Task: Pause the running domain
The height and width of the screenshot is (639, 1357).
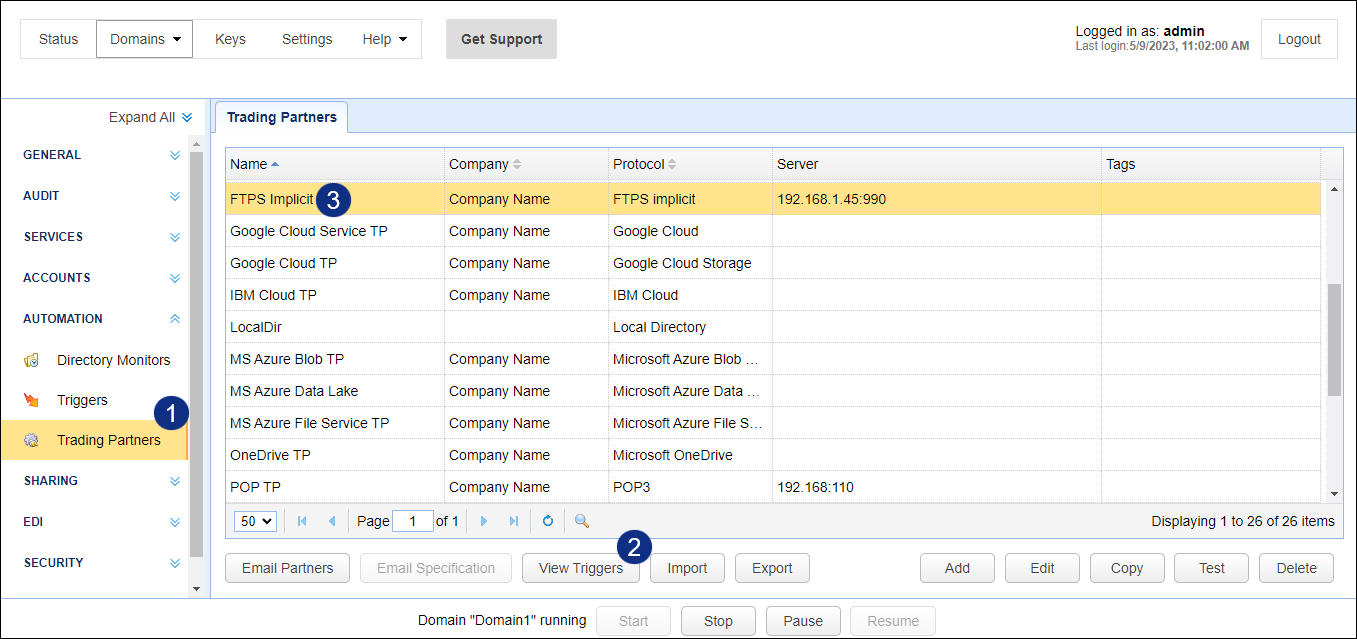Action: tap(803, 621)
